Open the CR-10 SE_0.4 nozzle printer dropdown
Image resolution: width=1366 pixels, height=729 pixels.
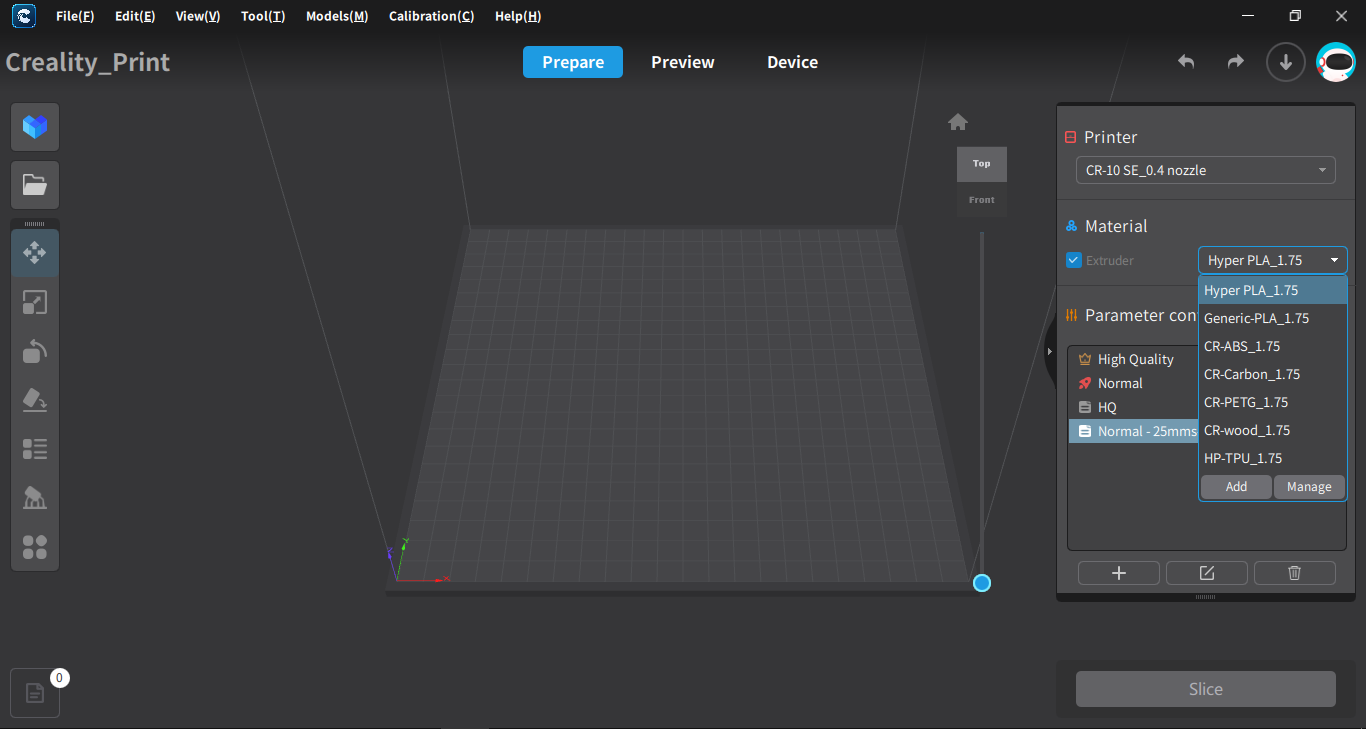point(1206,170)
